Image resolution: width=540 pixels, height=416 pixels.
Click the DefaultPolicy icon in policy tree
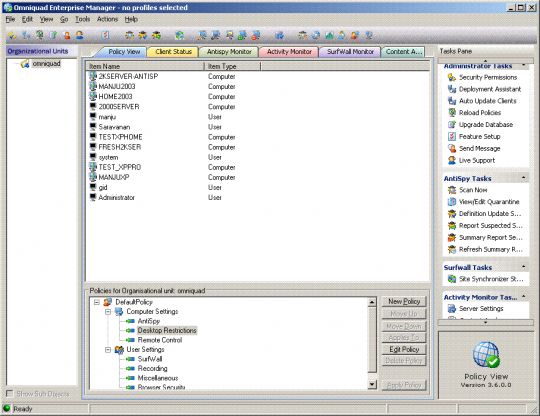click(x=107, y=302)
